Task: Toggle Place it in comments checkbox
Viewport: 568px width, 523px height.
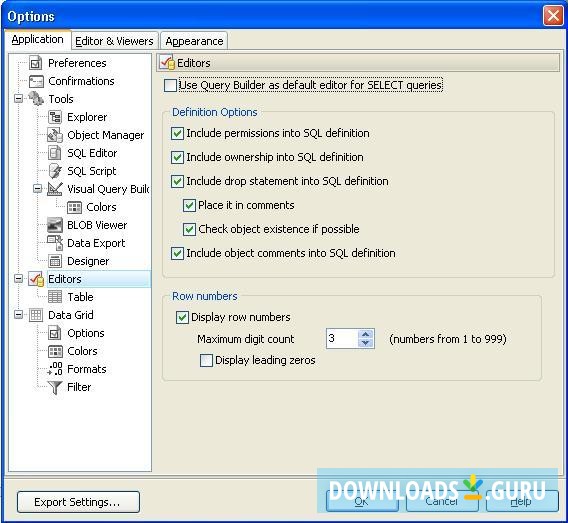Action: tap(189, 205)
